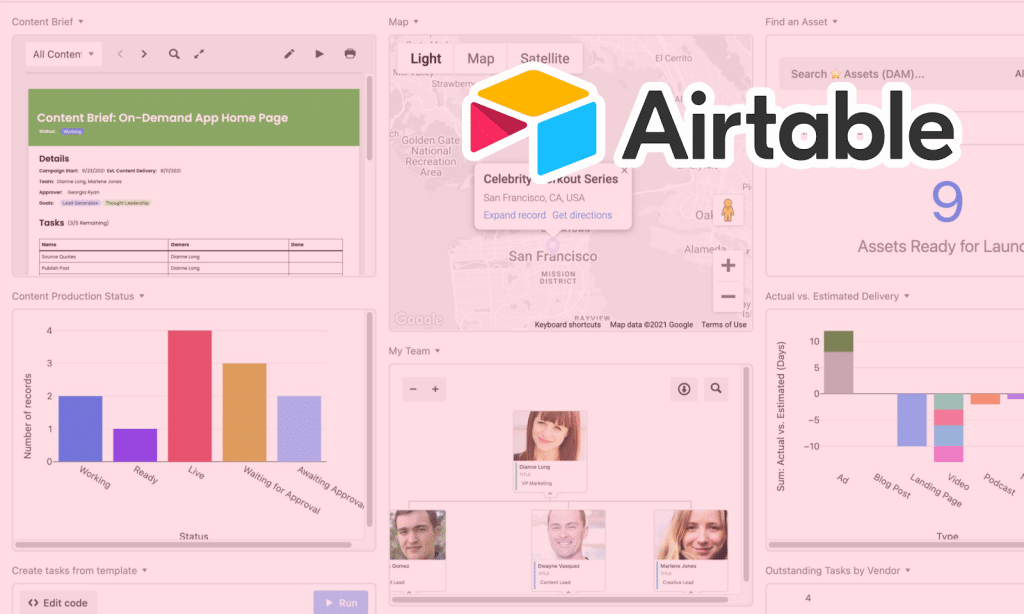
Task: Open Expand record on Celebrity Workout Series
Action: [x=513, y=215]
